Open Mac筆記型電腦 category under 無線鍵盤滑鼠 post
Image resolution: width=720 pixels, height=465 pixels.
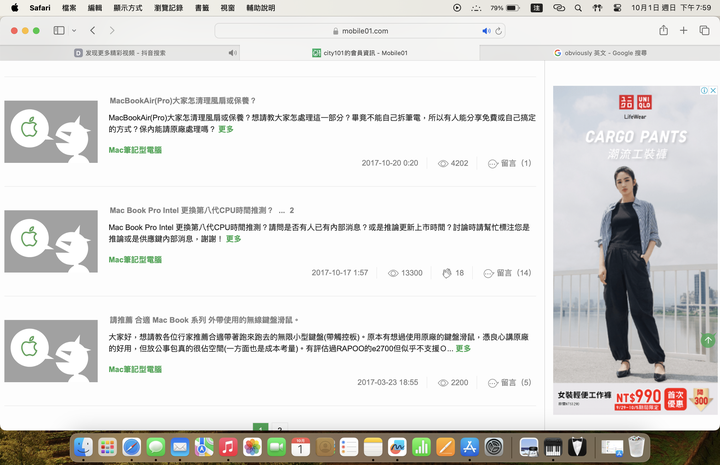135,369
